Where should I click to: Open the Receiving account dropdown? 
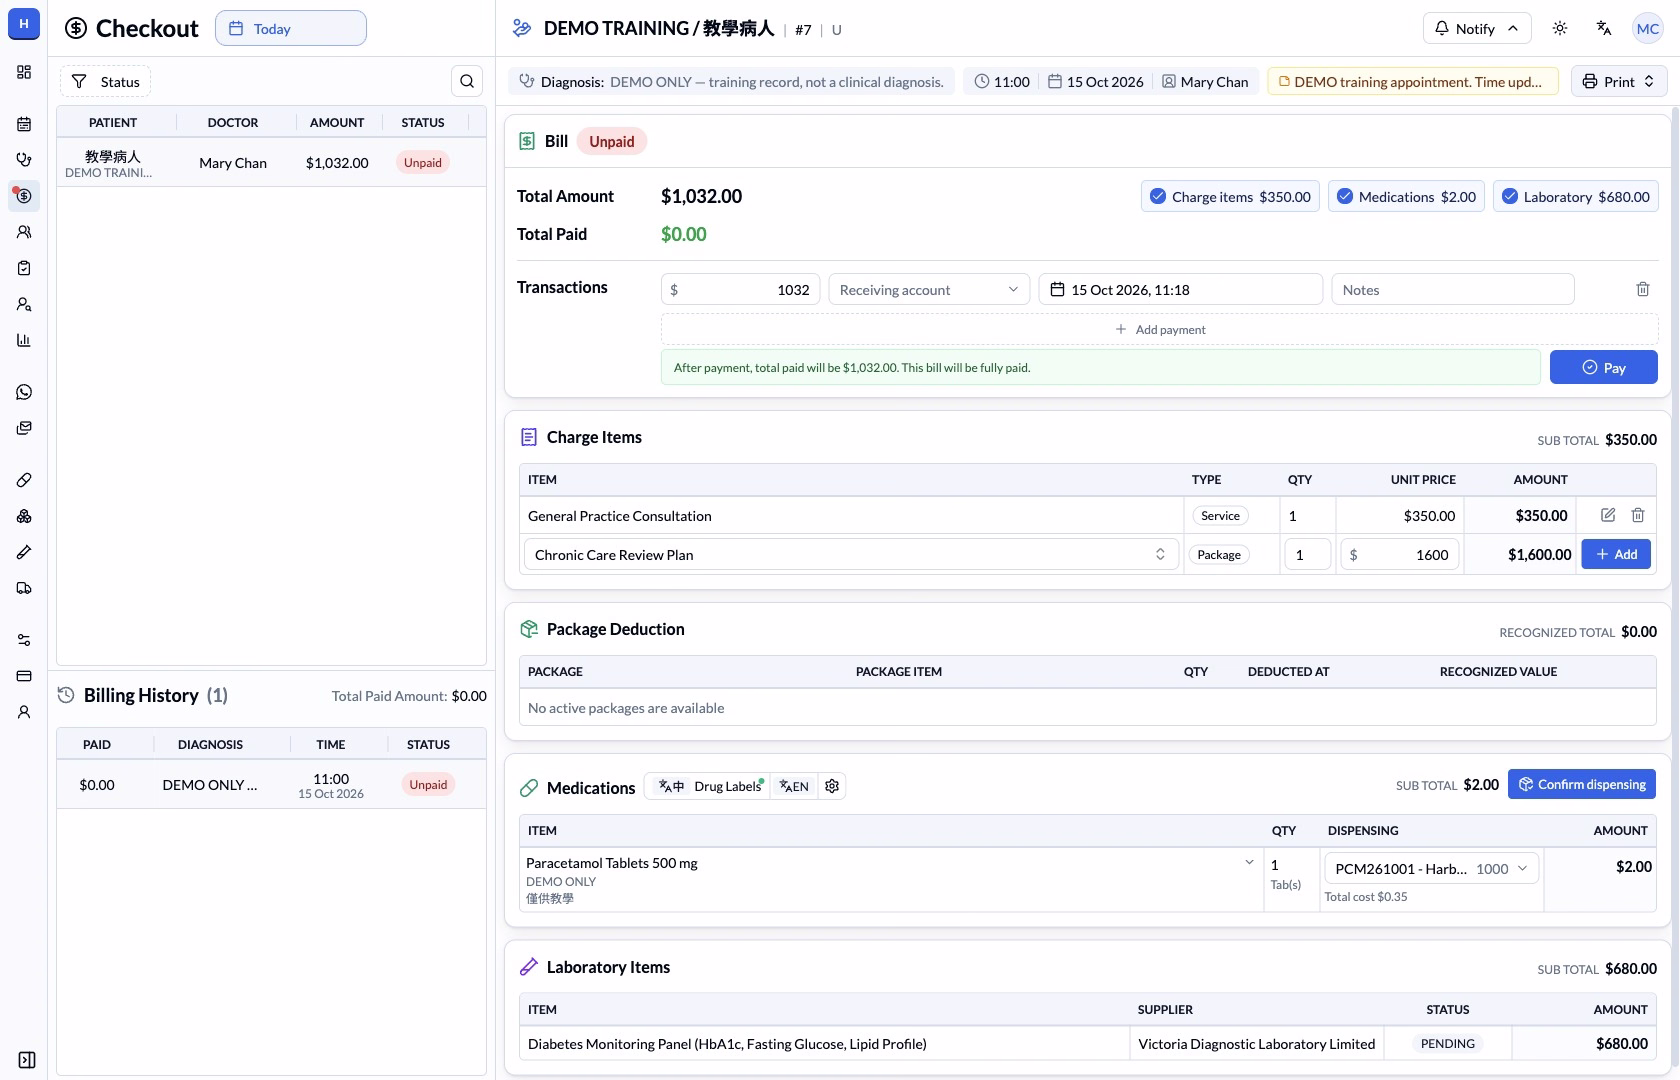point(929,289)
